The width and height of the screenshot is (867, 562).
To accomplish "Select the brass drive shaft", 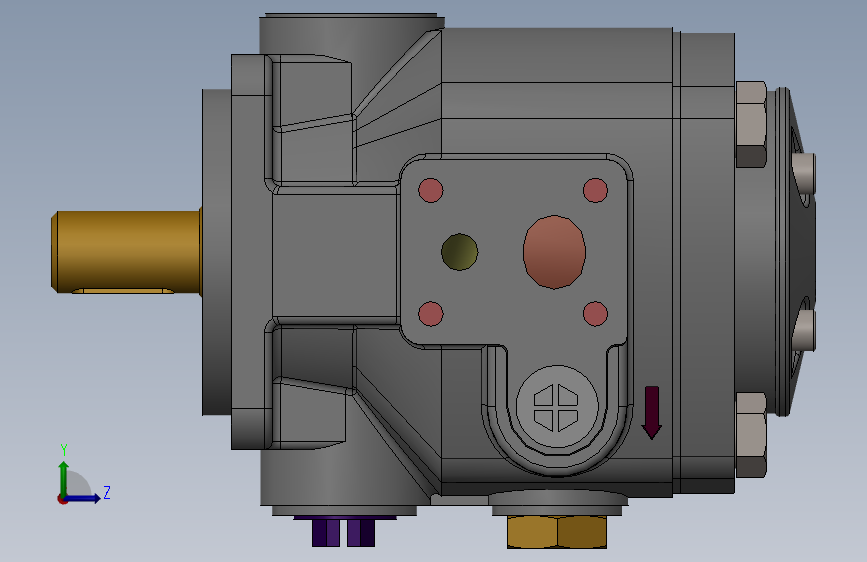I will (126, 252).
